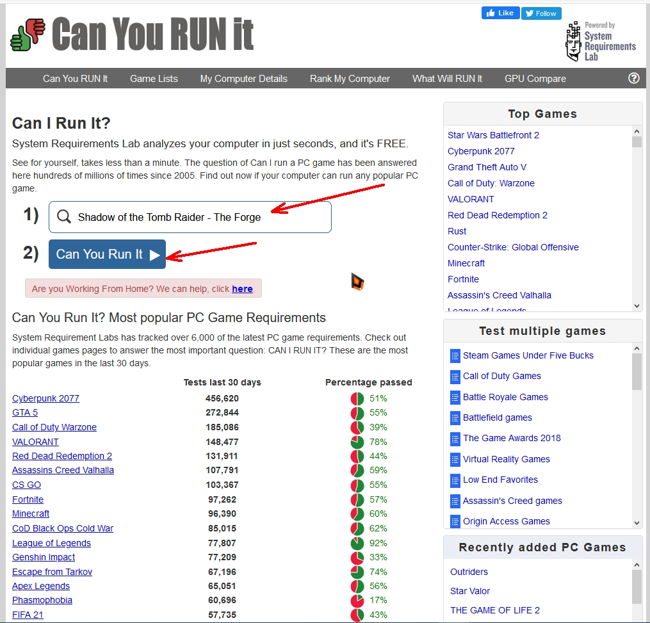This screenshot has width=650, height=623.
Task: Open Minecraft in the Top Games list
Action: pyautogui.click(x=466, y=263)
